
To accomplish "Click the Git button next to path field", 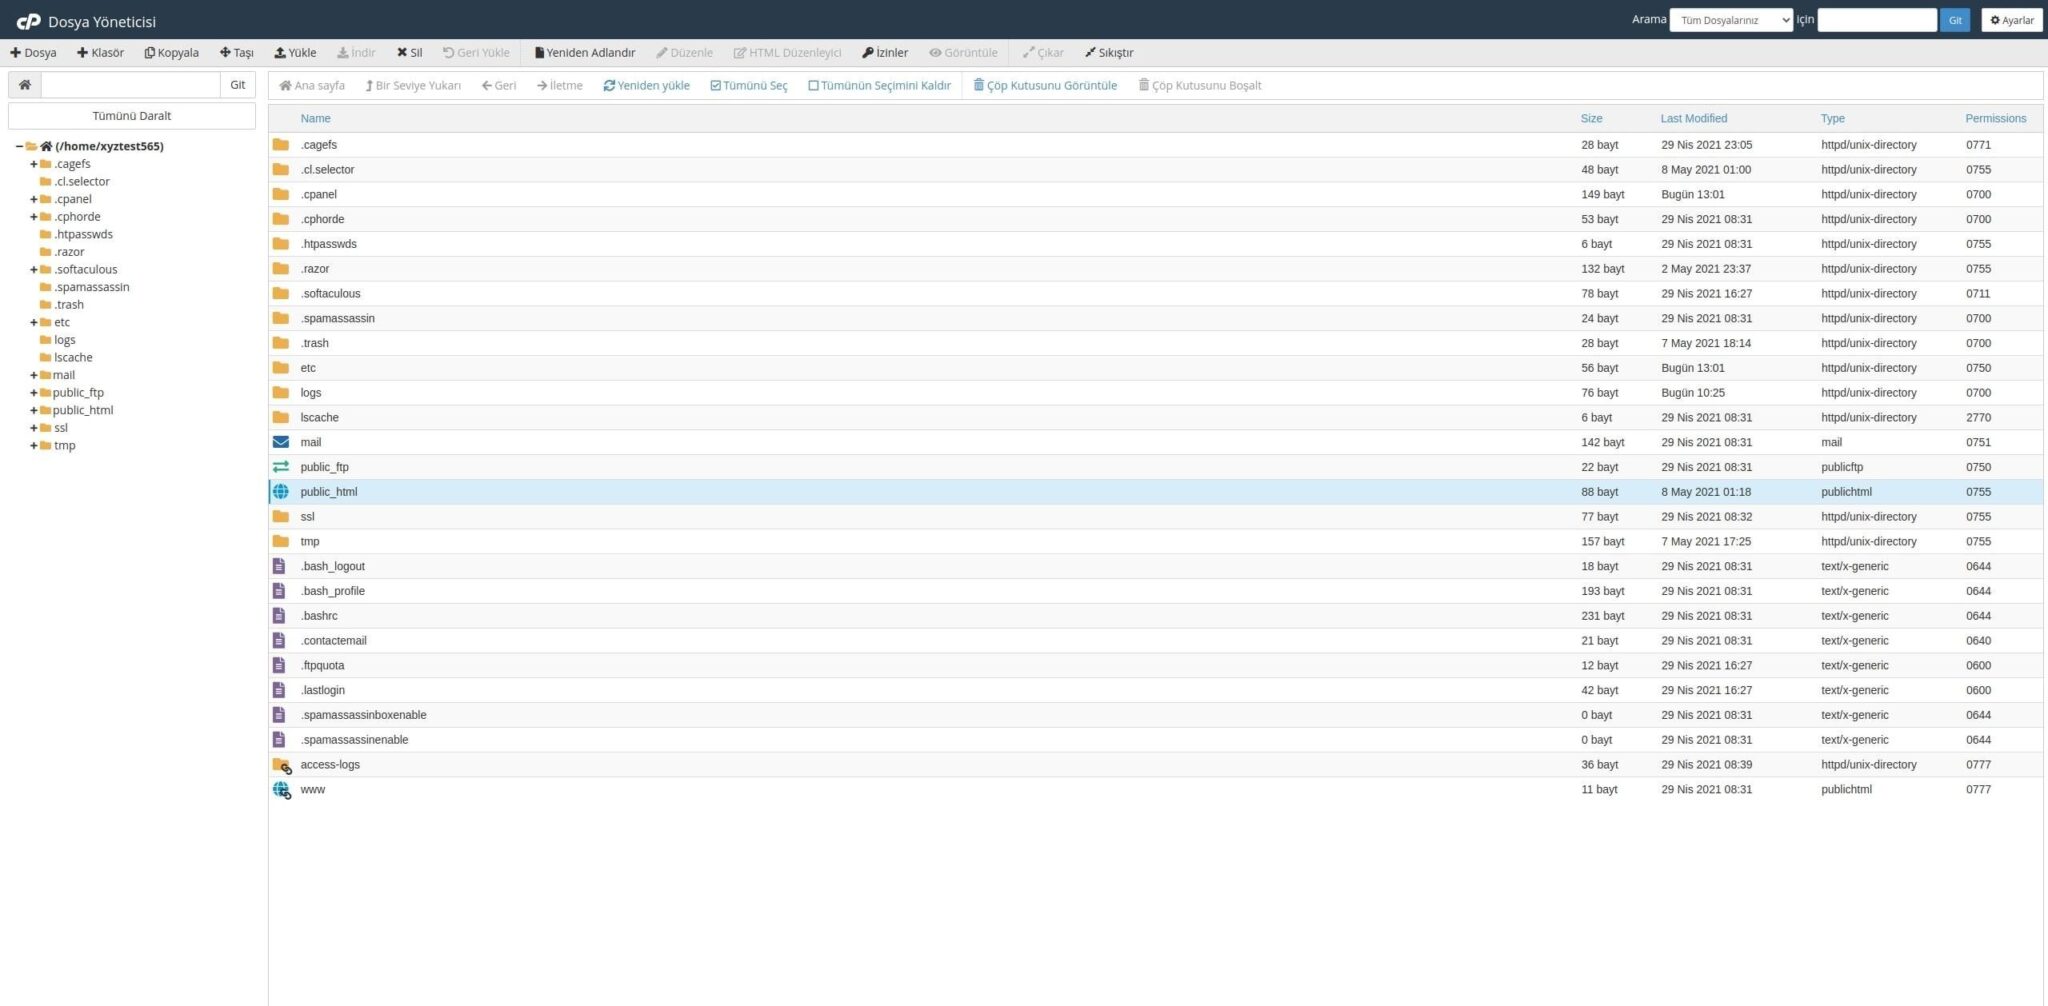I will coord(238,85).
